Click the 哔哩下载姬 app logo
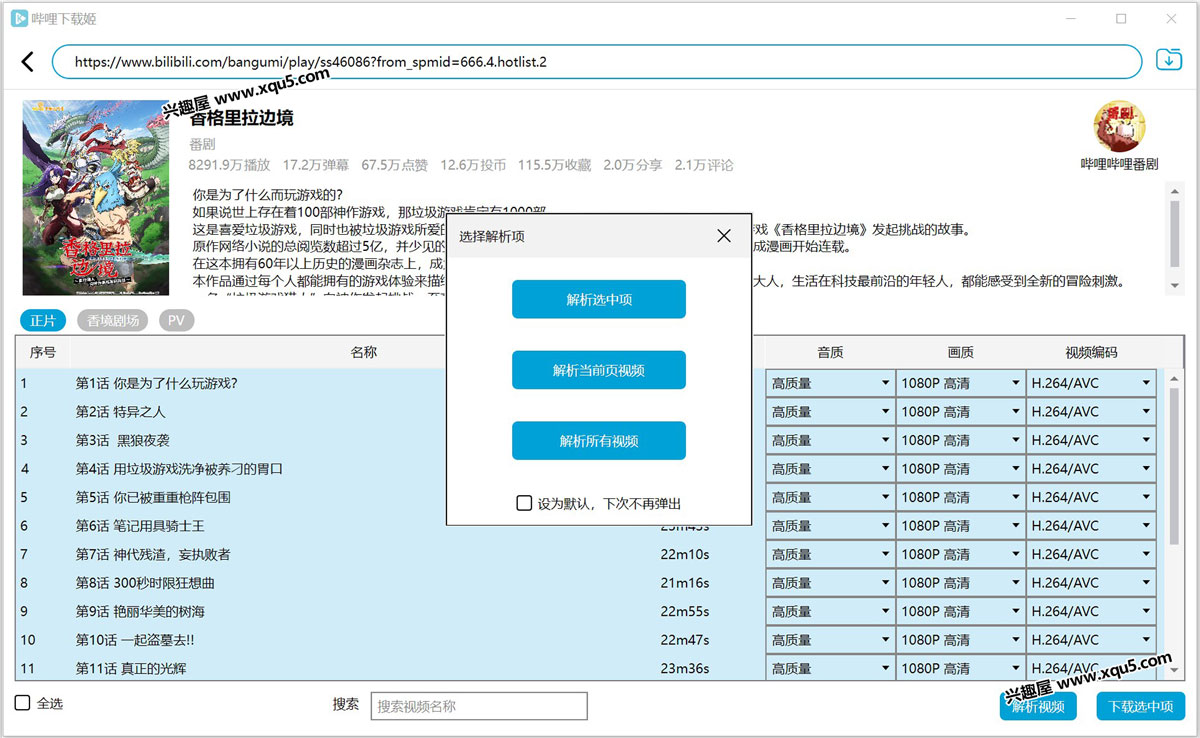Viewport: 1200px width, 738px height. 19,18
